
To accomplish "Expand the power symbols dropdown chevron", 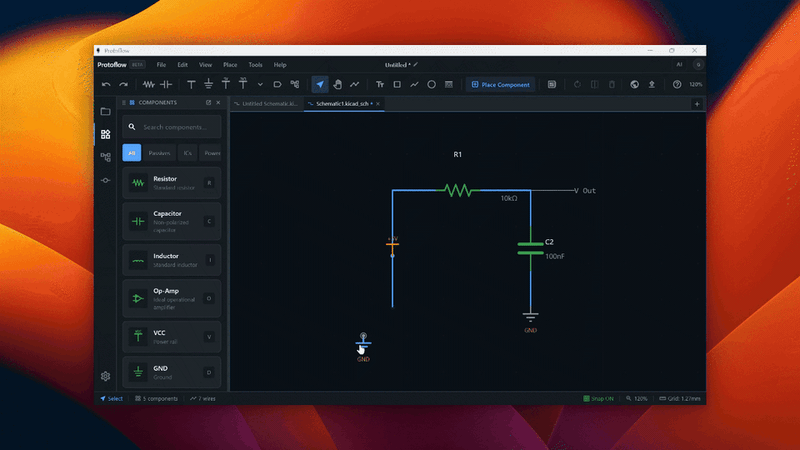I will pyautogui.click(x=260, y=85).
